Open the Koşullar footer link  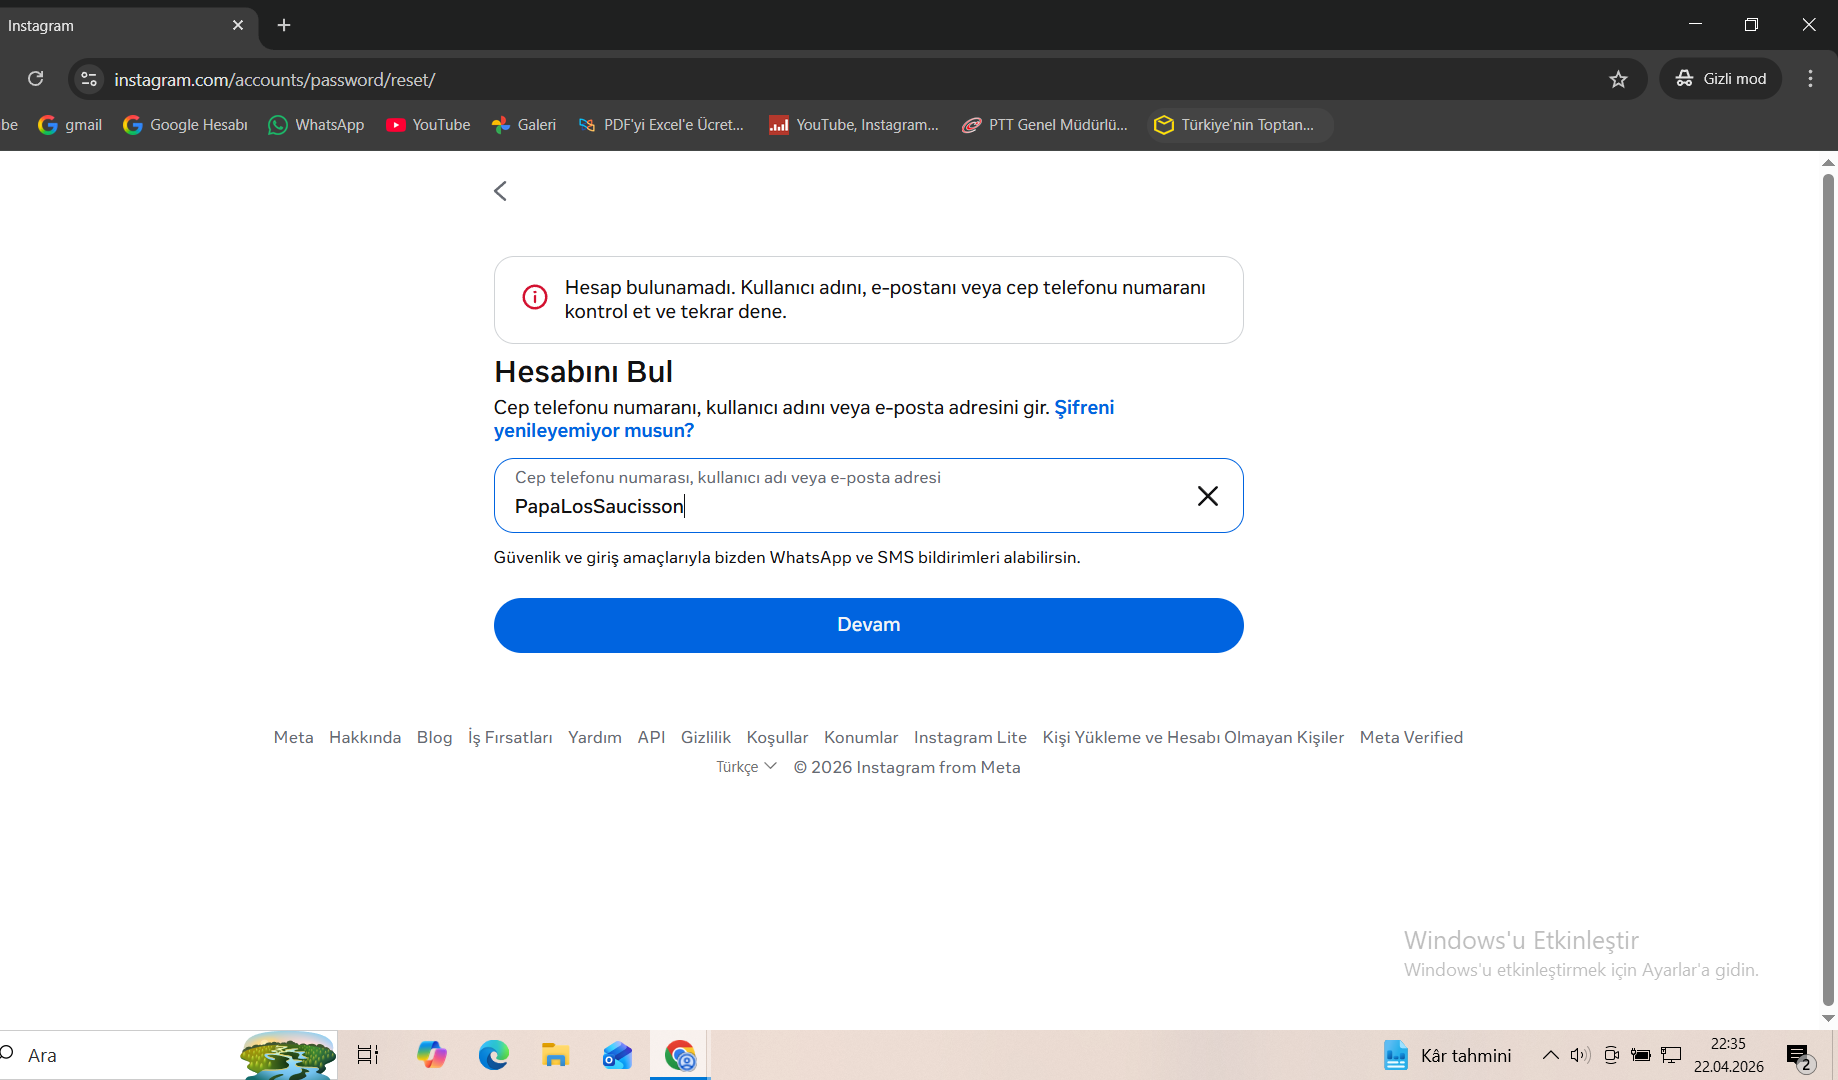coord(777,737)
